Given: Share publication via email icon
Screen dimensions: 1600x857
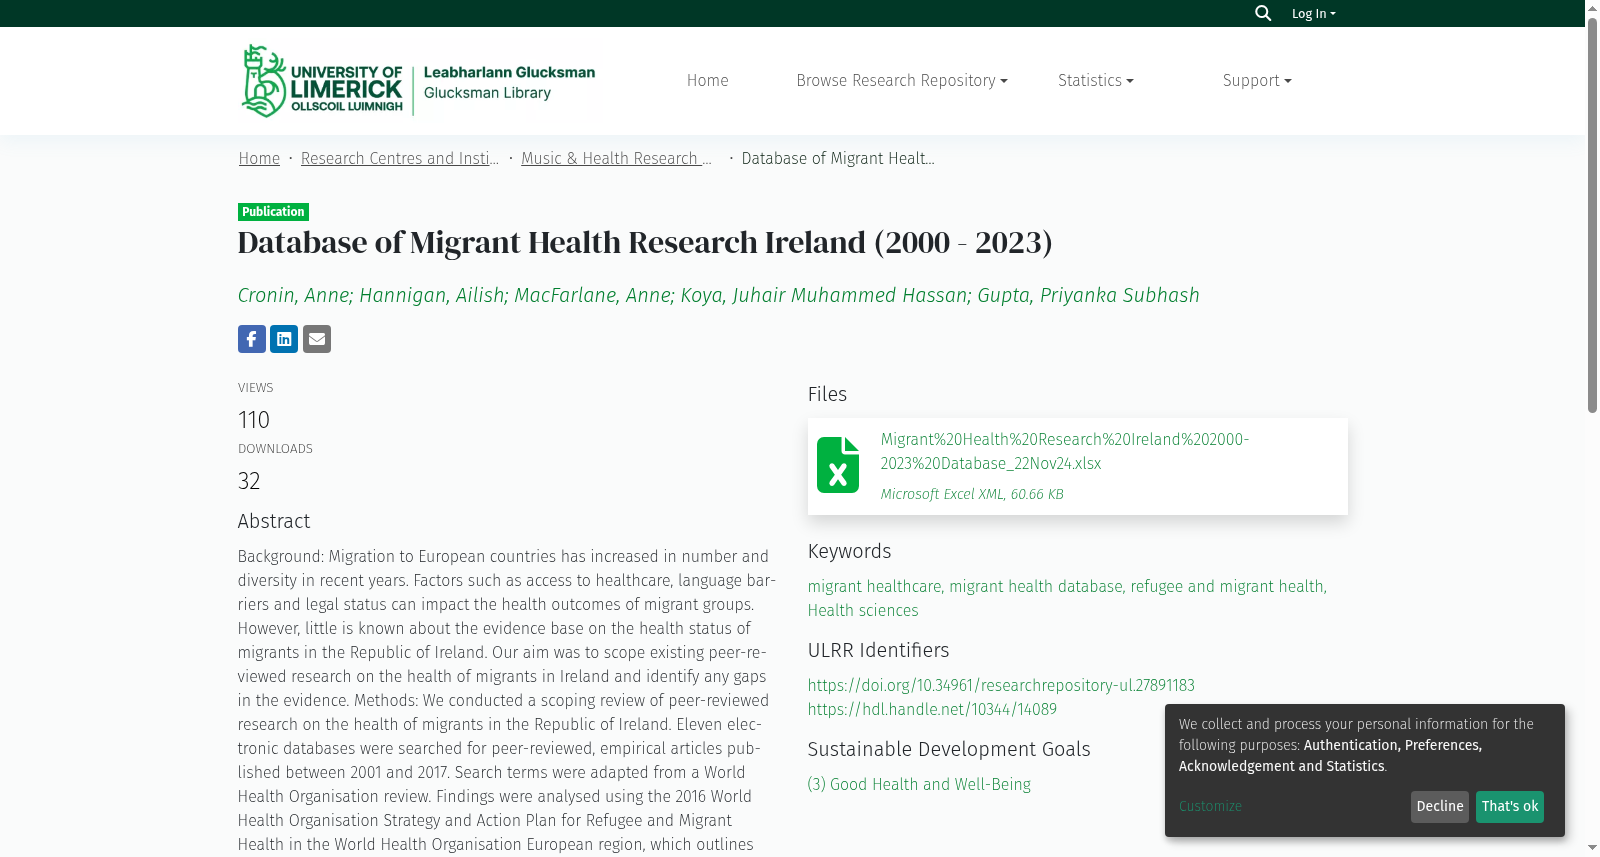Looking at the screenshot, I should (317, 339).
